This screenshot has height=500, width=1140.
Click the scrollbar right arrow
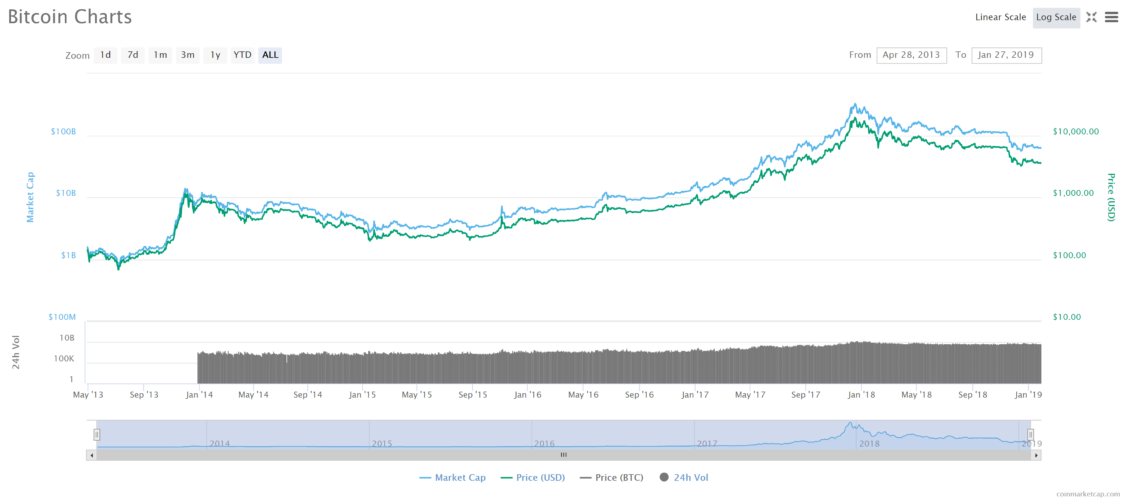pos(1036,455)
